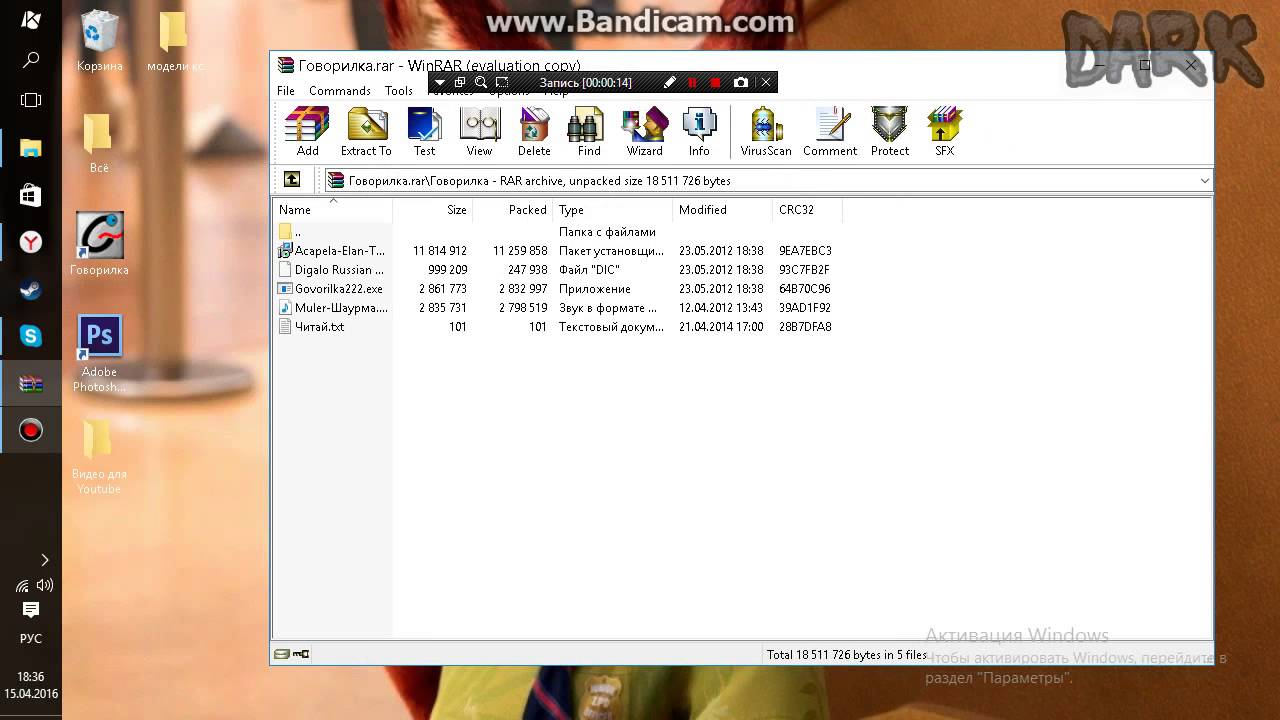Click the volume speaker tray icon
The image size is (1280, 720).
click(44, 586)
